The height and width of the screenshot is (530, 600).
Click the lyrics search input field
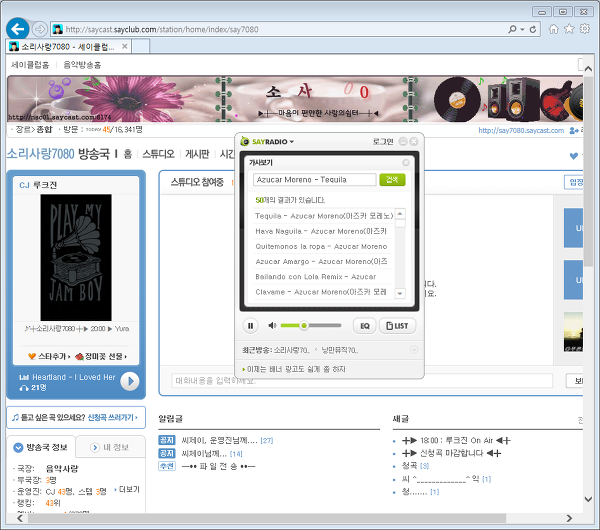[315, 179]
